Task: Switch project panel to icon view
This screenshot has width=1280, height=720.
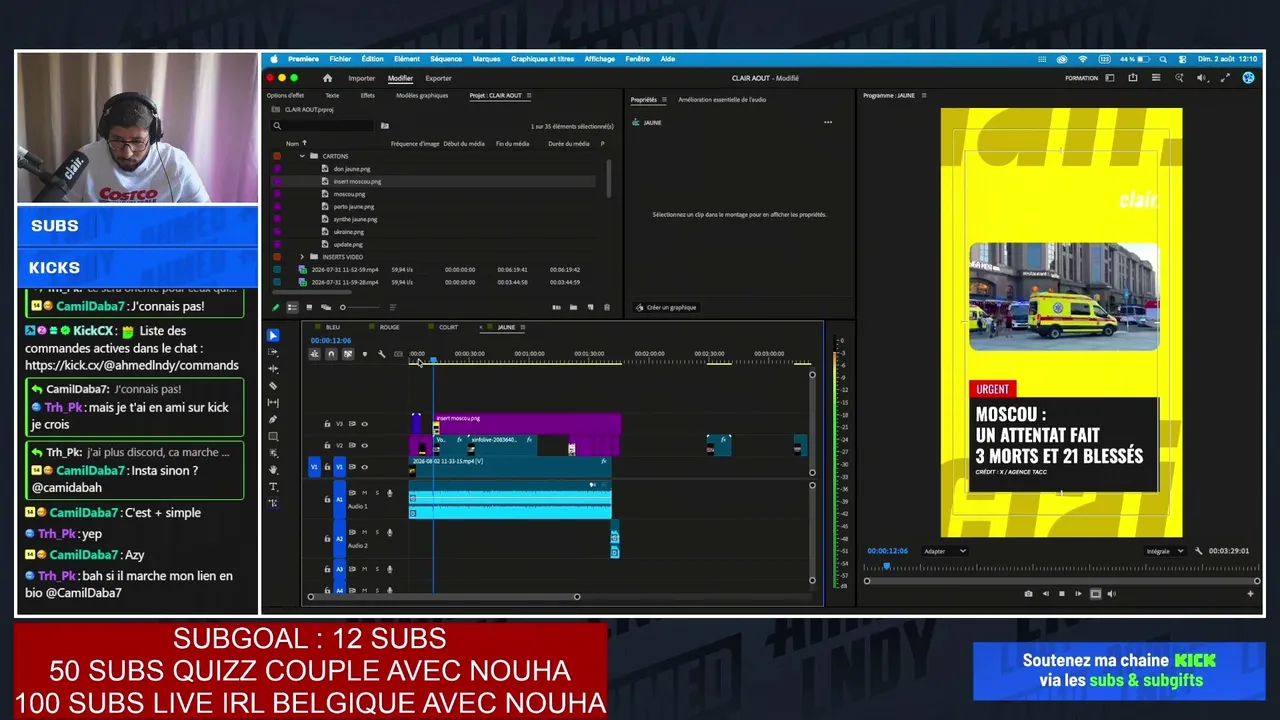Action: click(309, 307)
